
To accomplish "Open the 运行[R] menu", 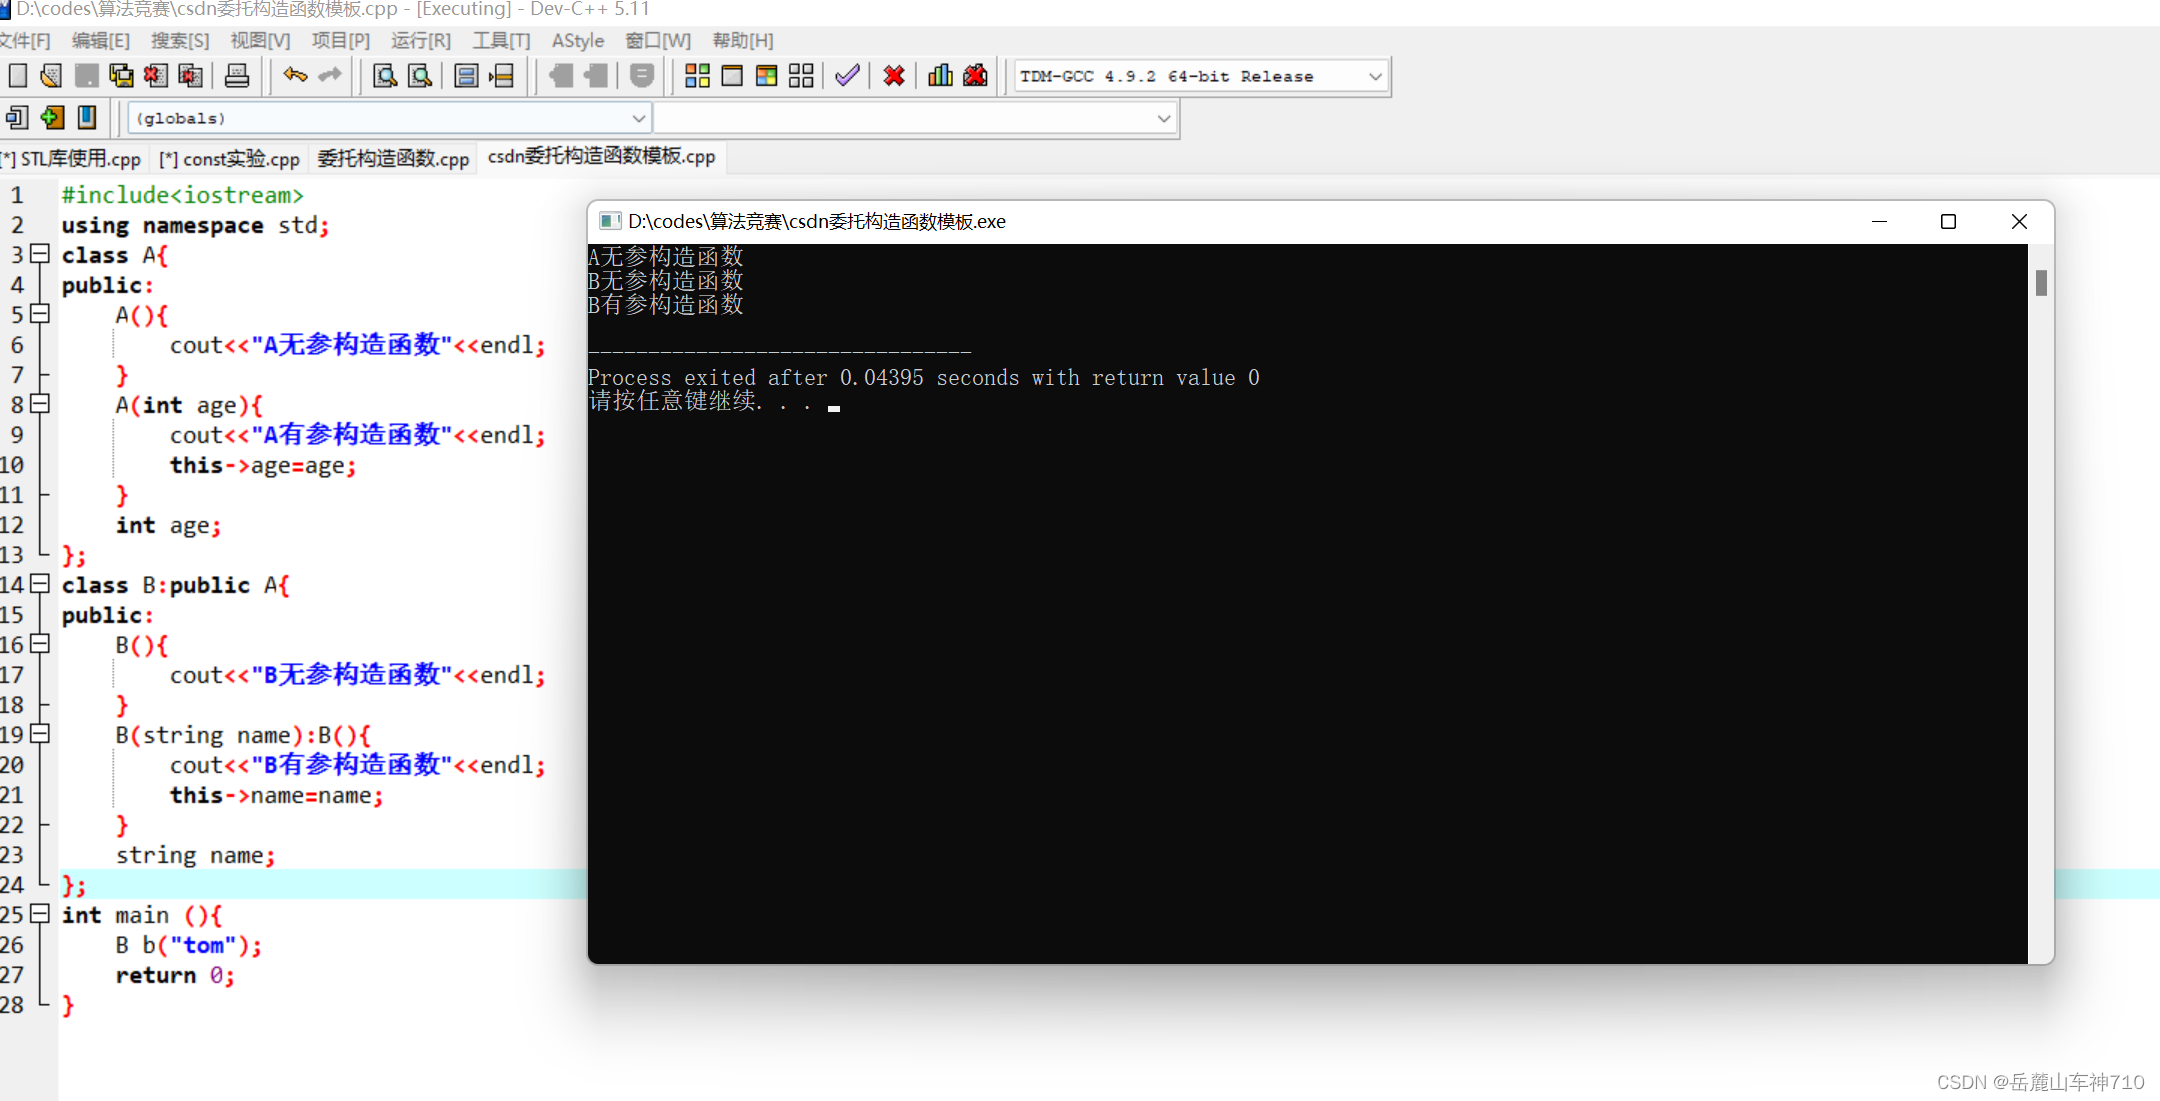I will (x=420, y=41).
